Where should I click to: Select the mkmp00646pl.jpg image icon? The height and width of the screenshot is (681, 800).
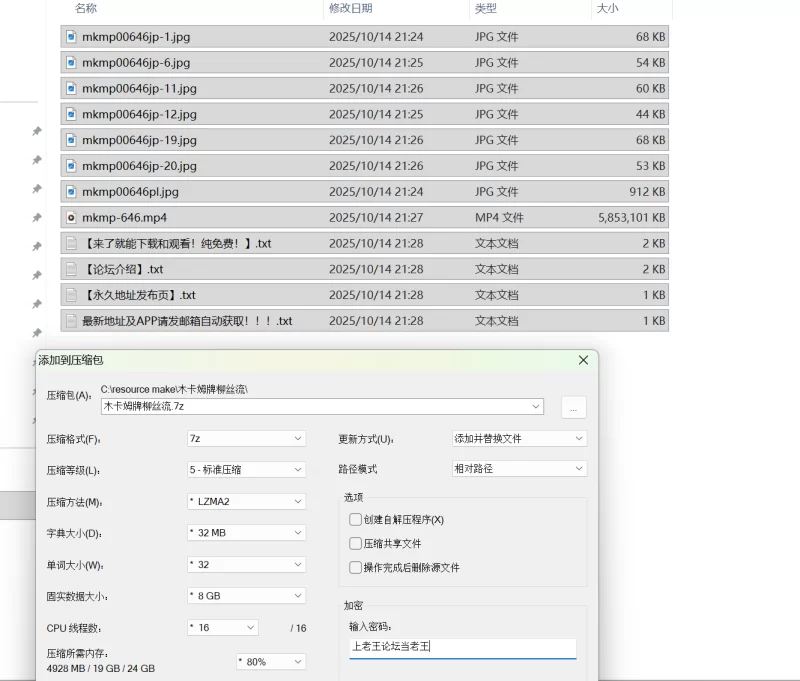pyautogui.click(x=71, y=191)
